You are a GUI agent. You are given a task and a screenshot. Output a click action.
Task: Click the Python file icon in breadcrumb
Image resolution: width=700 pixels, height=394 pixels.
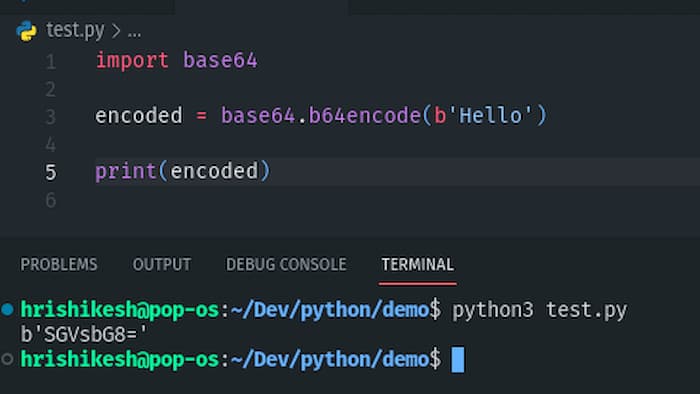(26, 31)
